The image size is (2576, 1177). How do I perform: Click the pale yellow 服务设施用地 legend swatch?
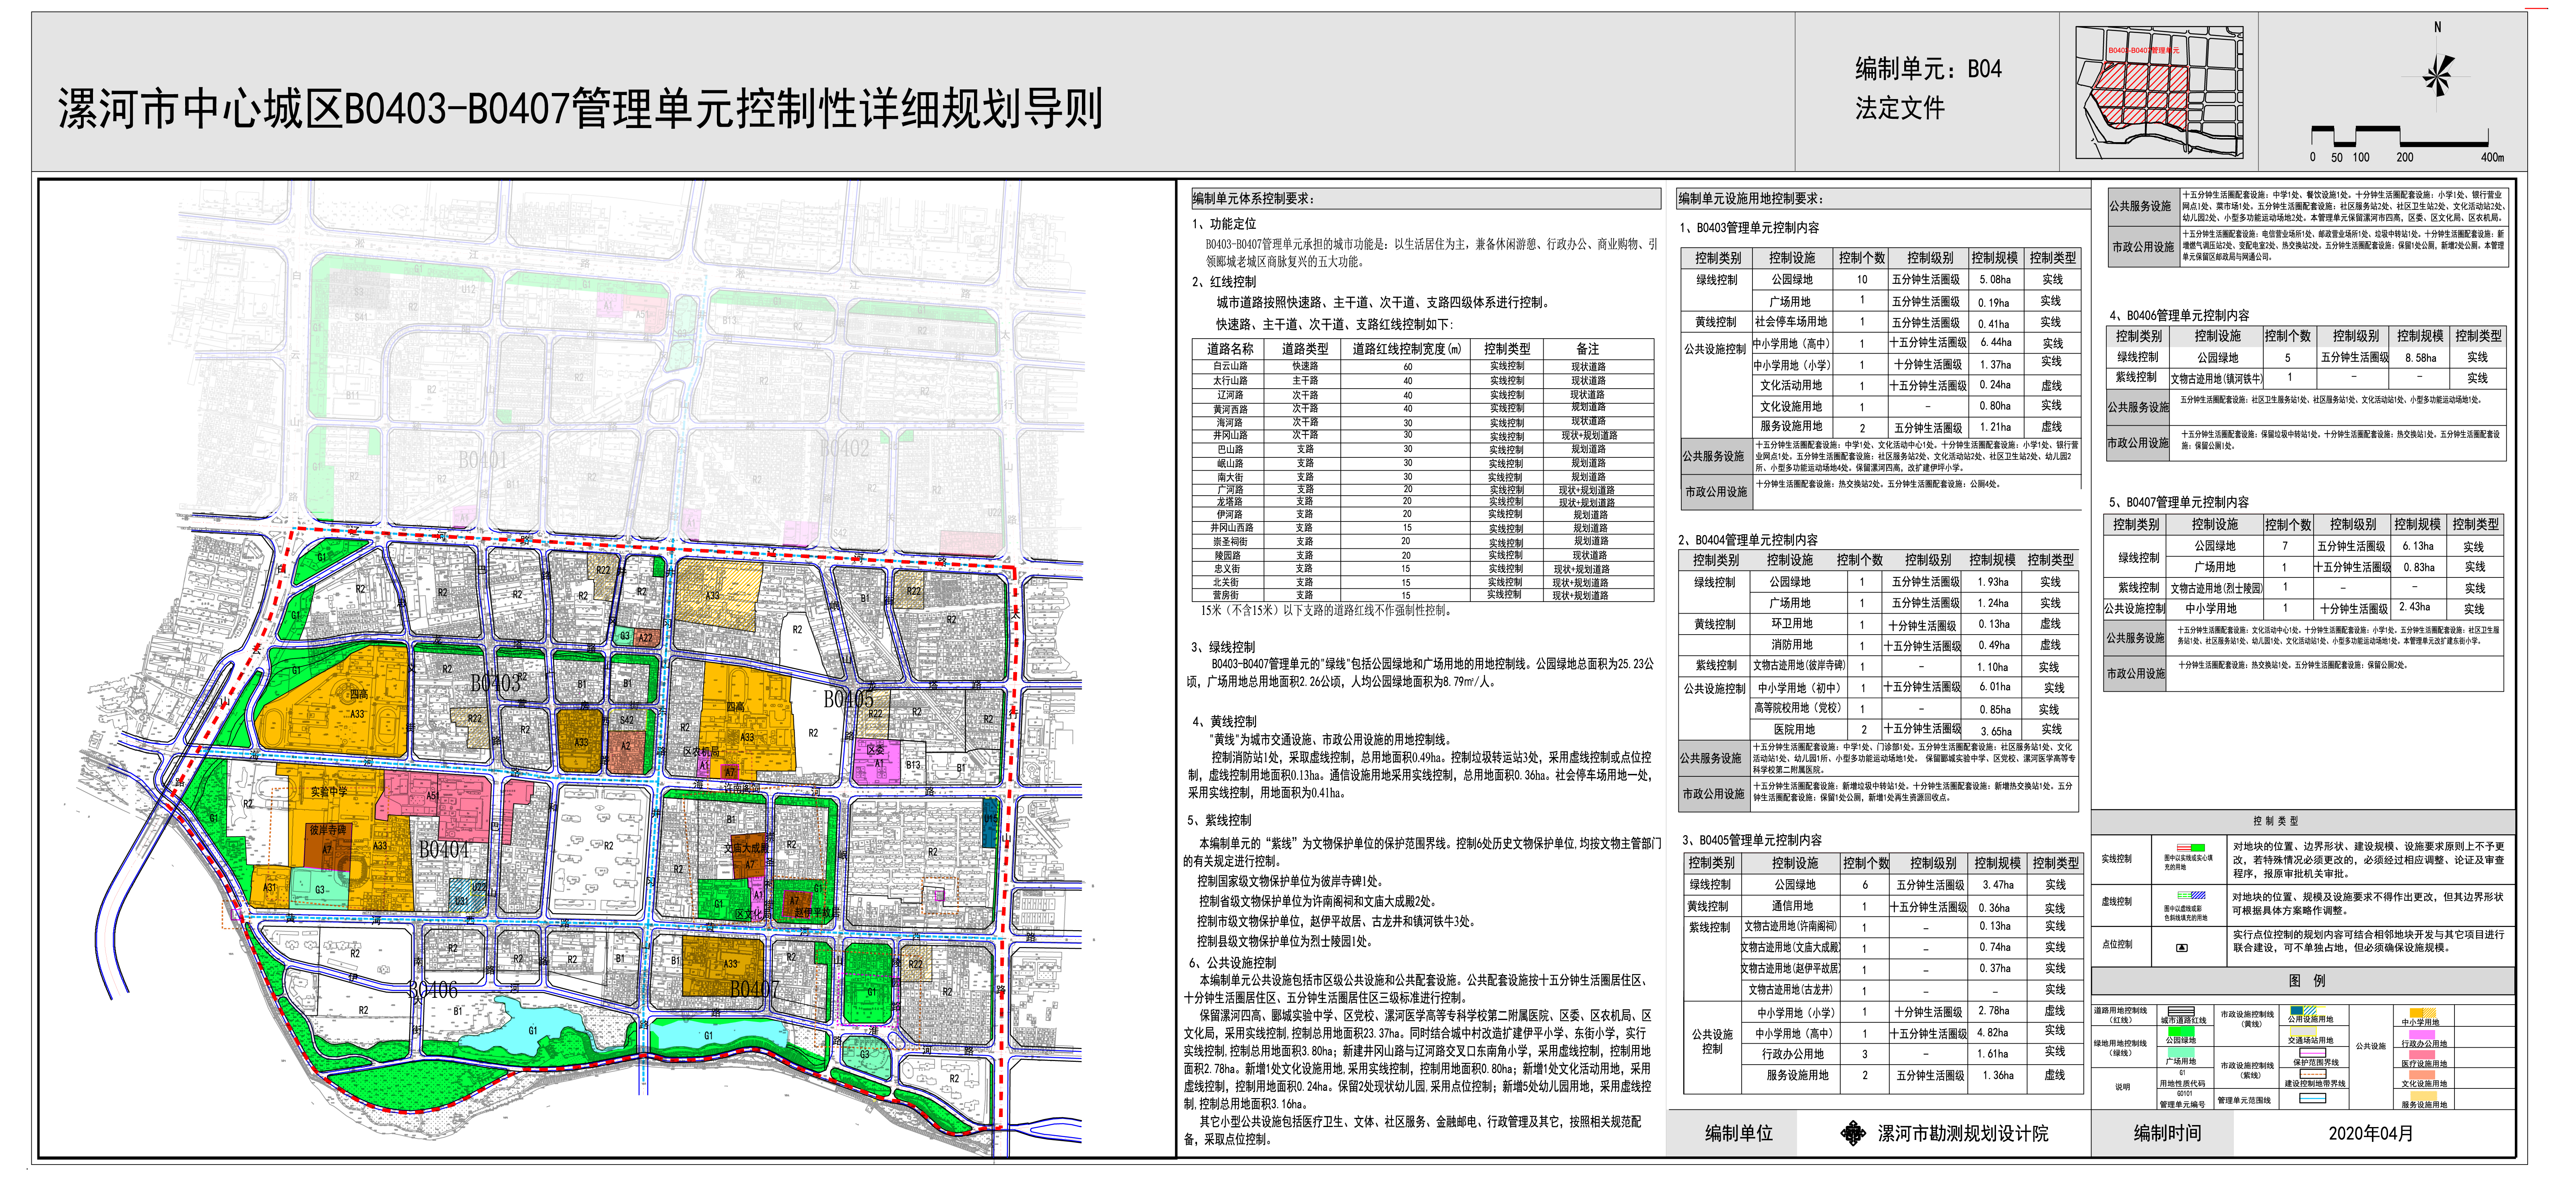(x=2424, y=1096)
